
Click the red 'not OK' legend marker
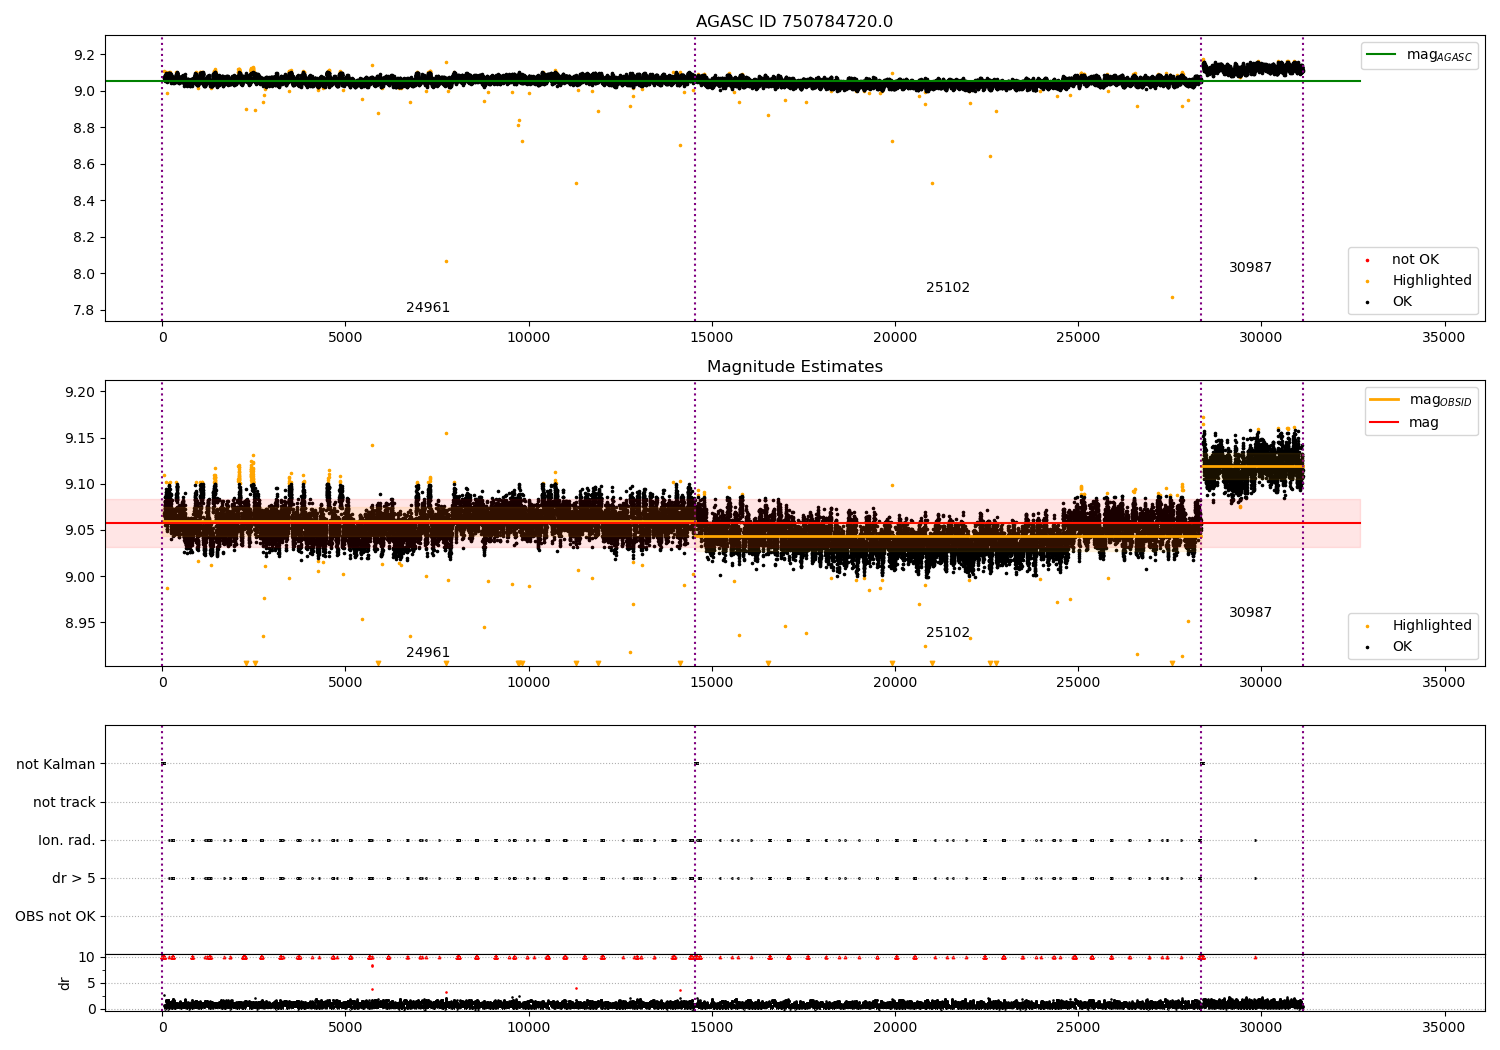[1367, 260]
